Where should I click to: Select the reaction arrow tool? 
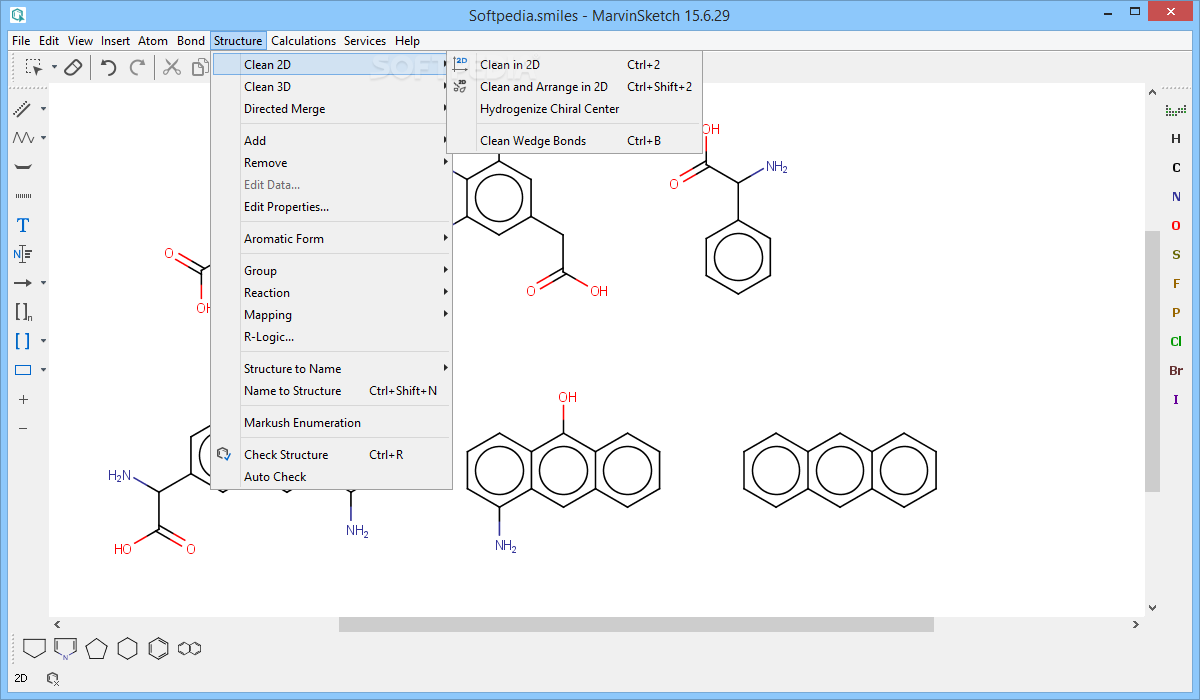coord(23,283)
